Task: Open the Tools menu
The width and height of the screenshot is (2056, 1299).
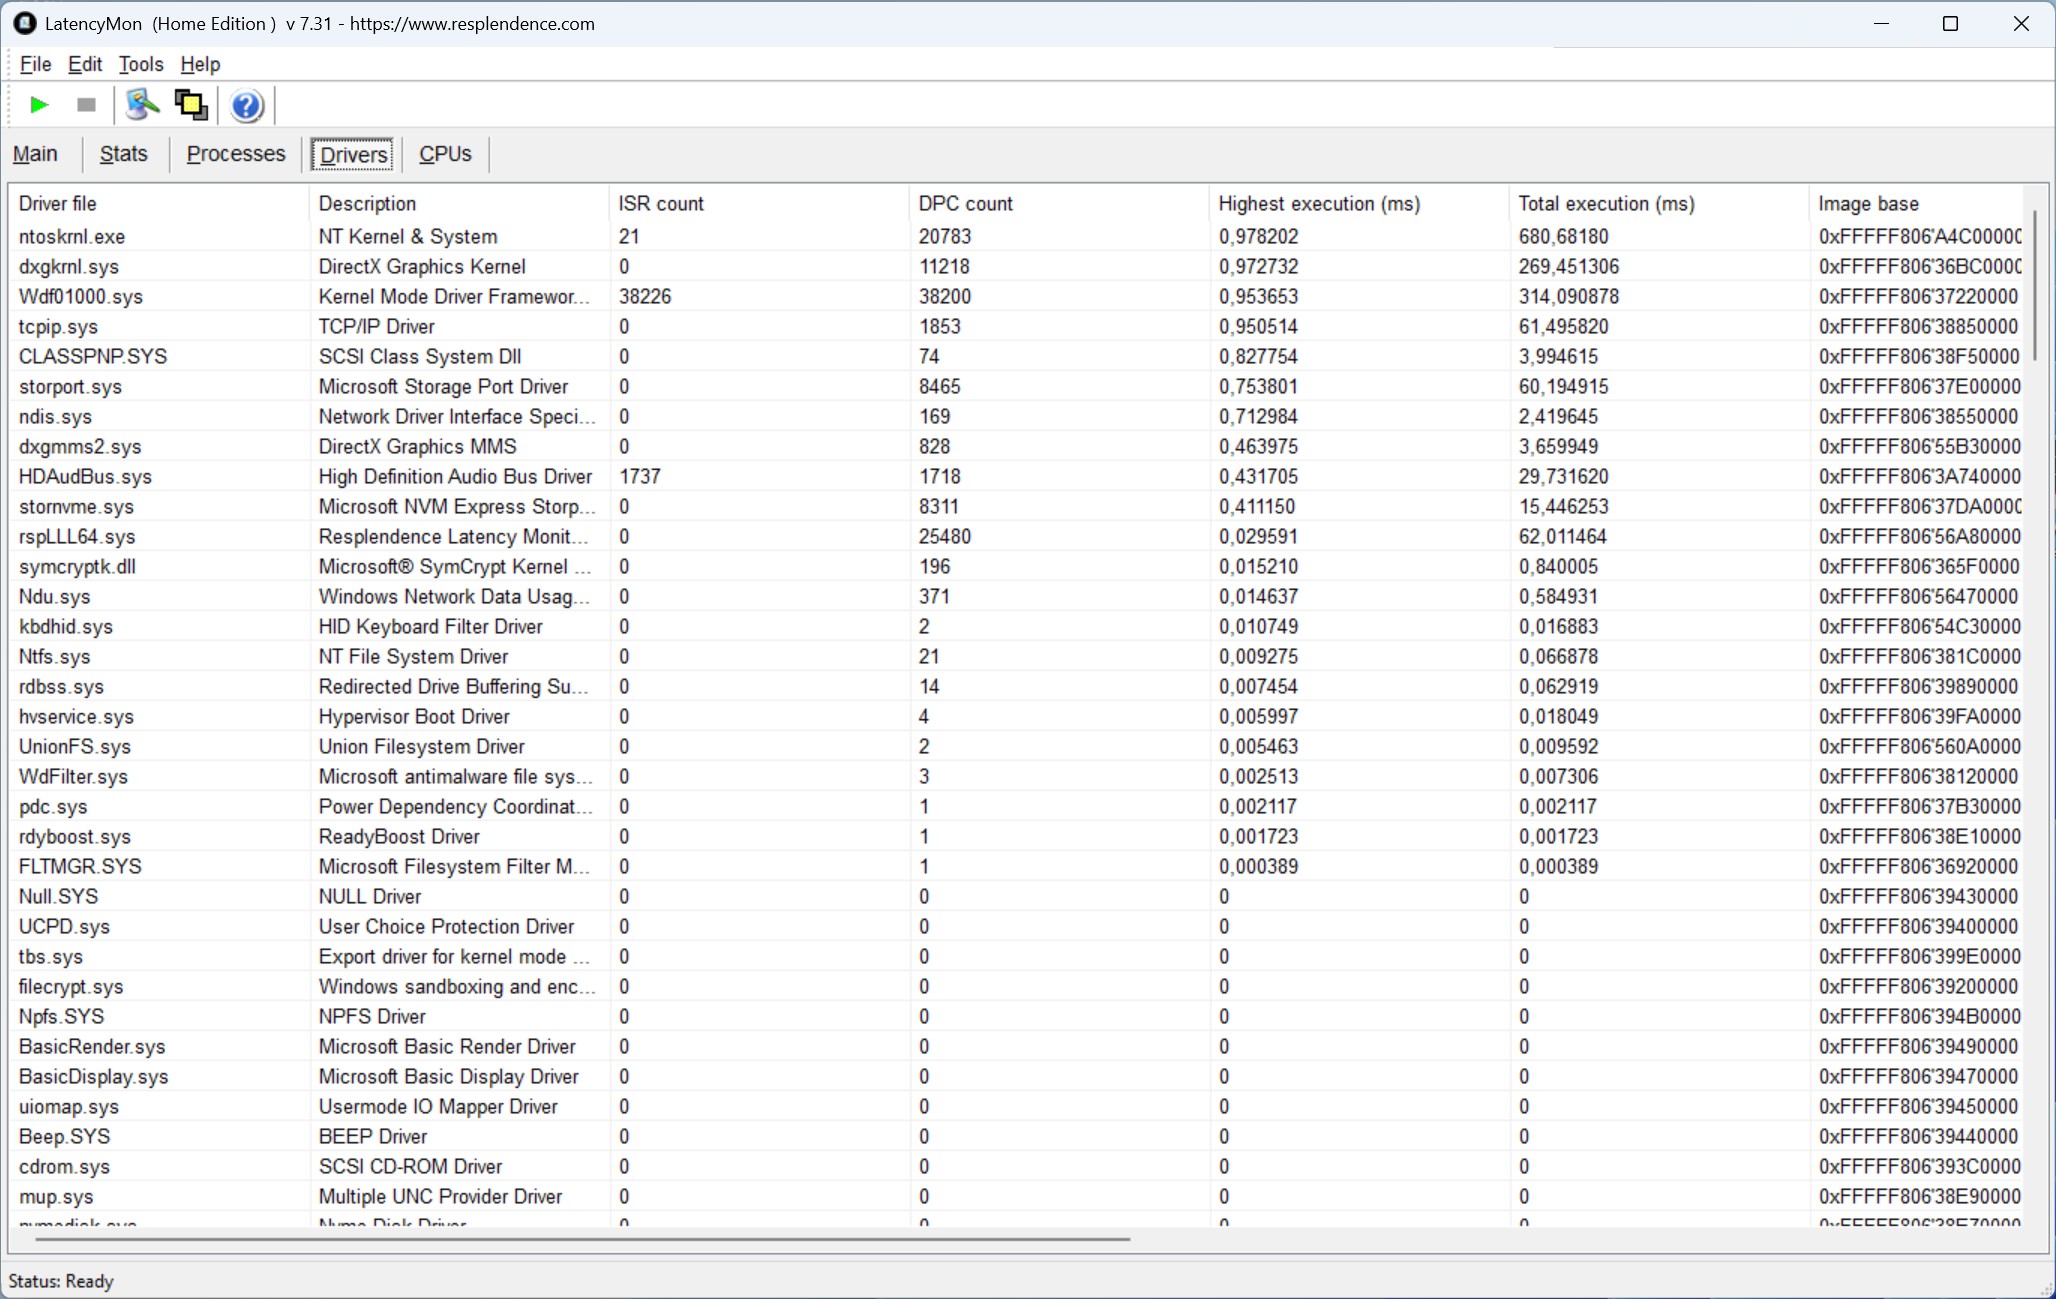Action: click(x=141, y=64)
